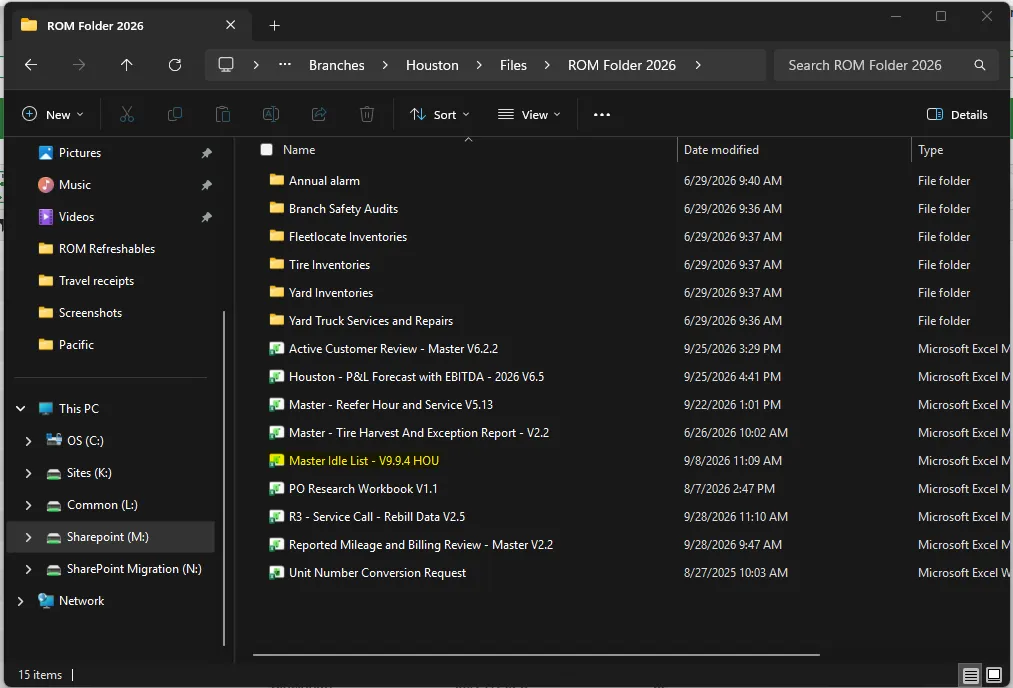Screen dimensions: 1013x688
Task: Click the Copy icon in toolbar
Action: [x=174, y=114]
